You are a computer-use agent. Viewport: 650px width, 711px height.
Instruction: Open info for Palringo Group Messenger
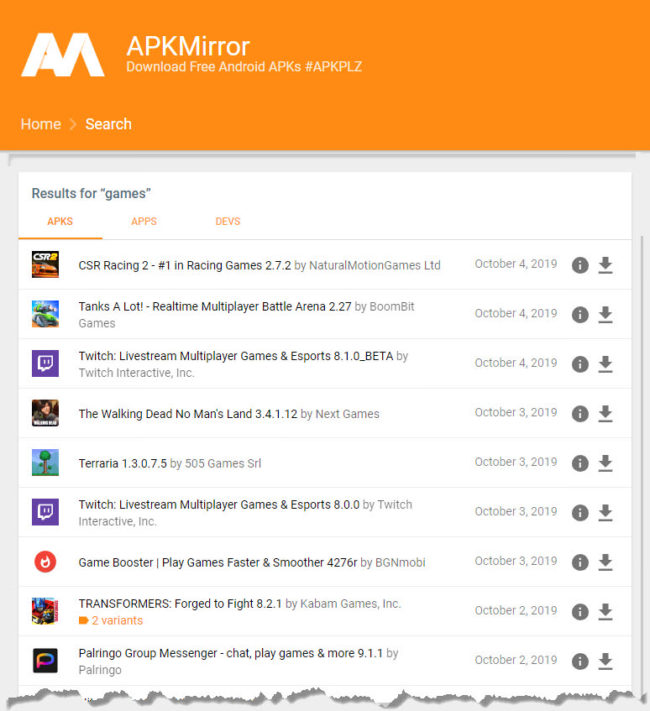pos(580,661)
